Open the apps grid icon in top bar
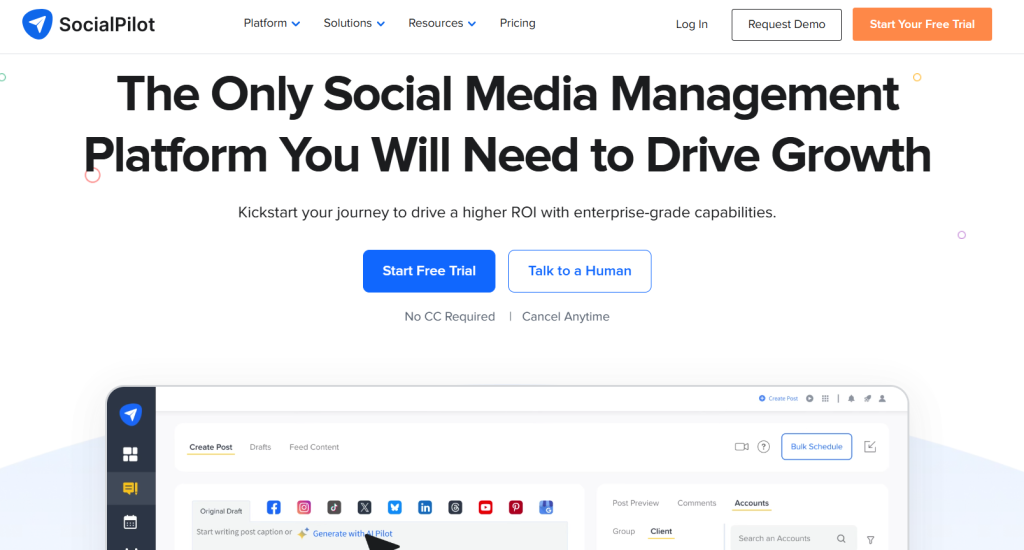Viewport: 1024px width, 550px height. 825,398
